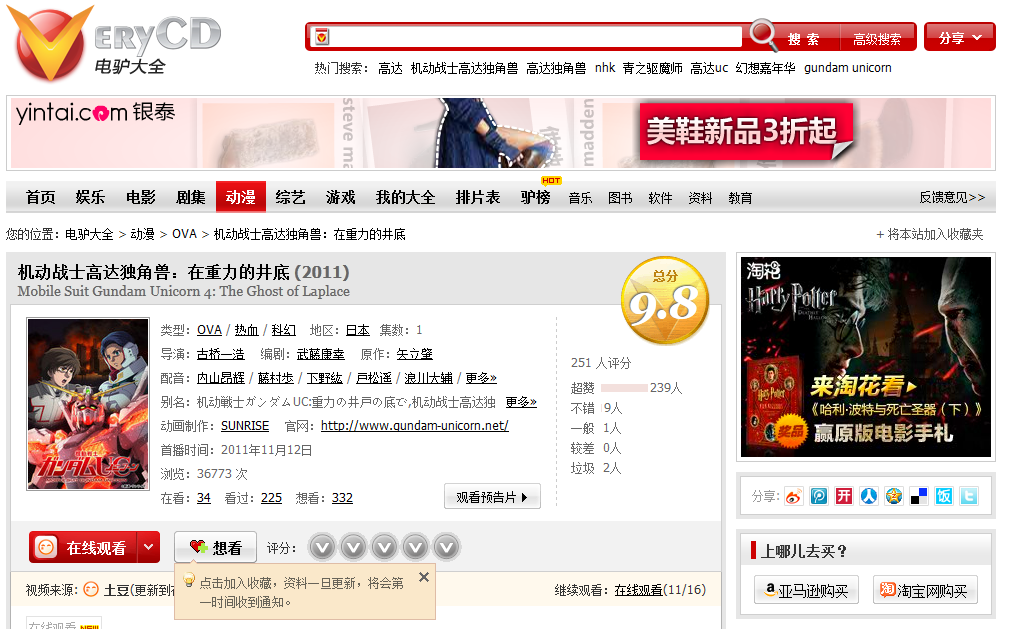1009x629 pixels.
Task: Share to Delicious icon
Action: (919, 496)
